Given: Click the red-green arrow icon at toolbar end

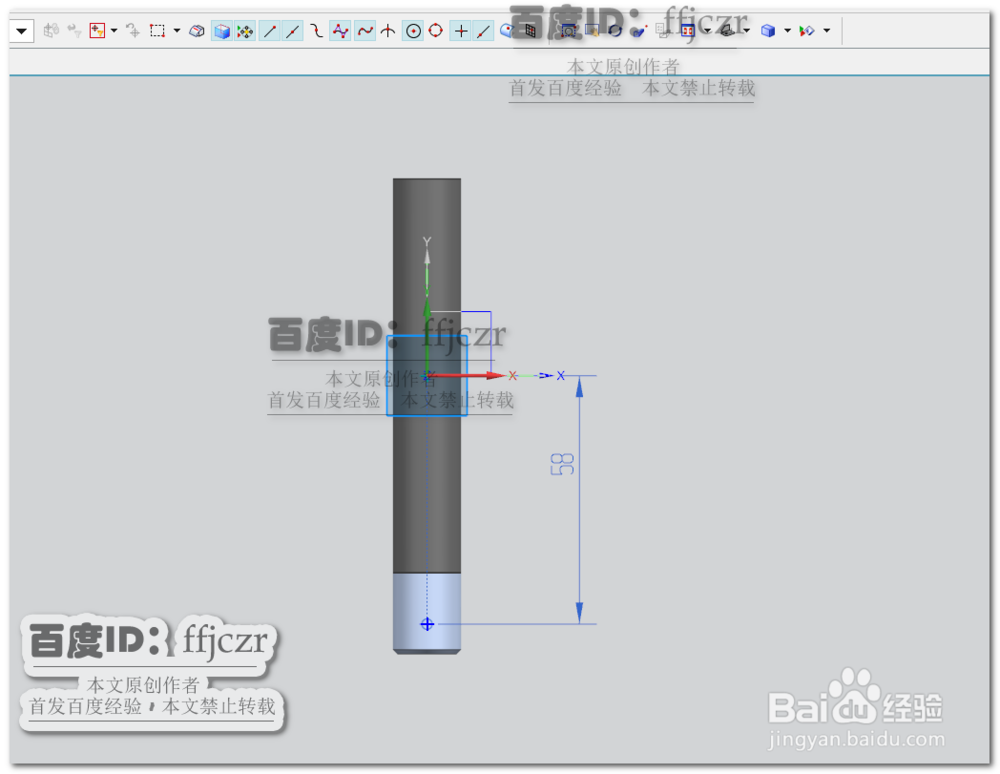Looking at the screenshot, I should click(807, 30).
